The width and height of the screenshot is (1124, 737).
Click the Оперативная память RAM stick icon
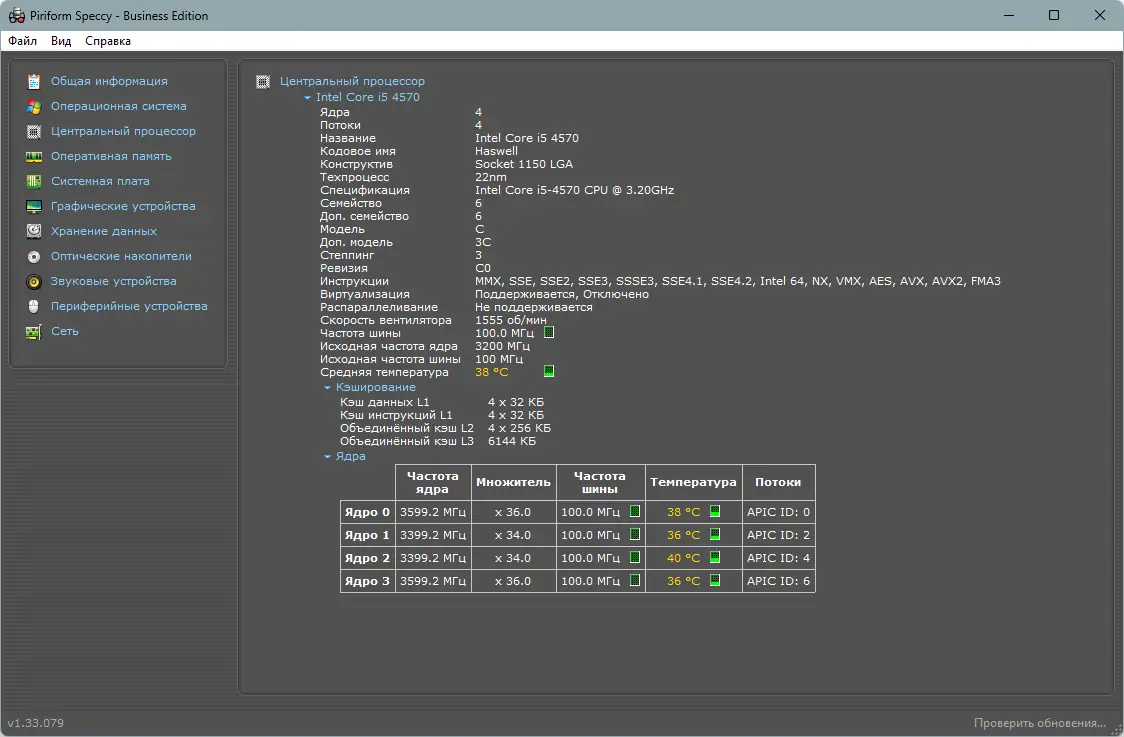34,156
